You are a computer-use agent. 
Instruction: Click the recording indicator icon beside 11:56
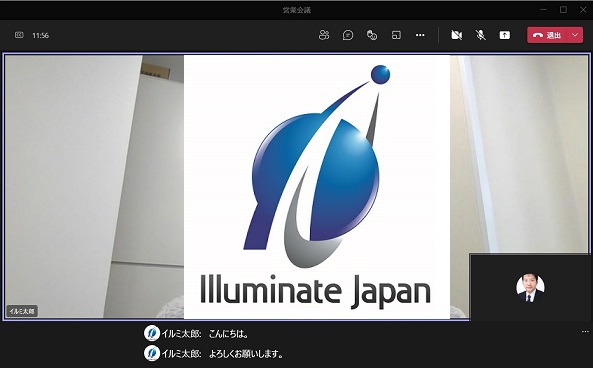(x=19, y=35)
